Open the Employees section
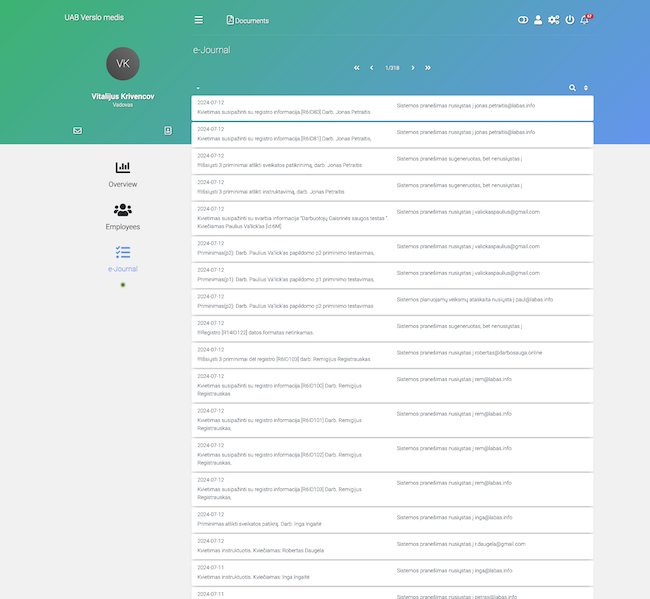 [x=123, y=217]
